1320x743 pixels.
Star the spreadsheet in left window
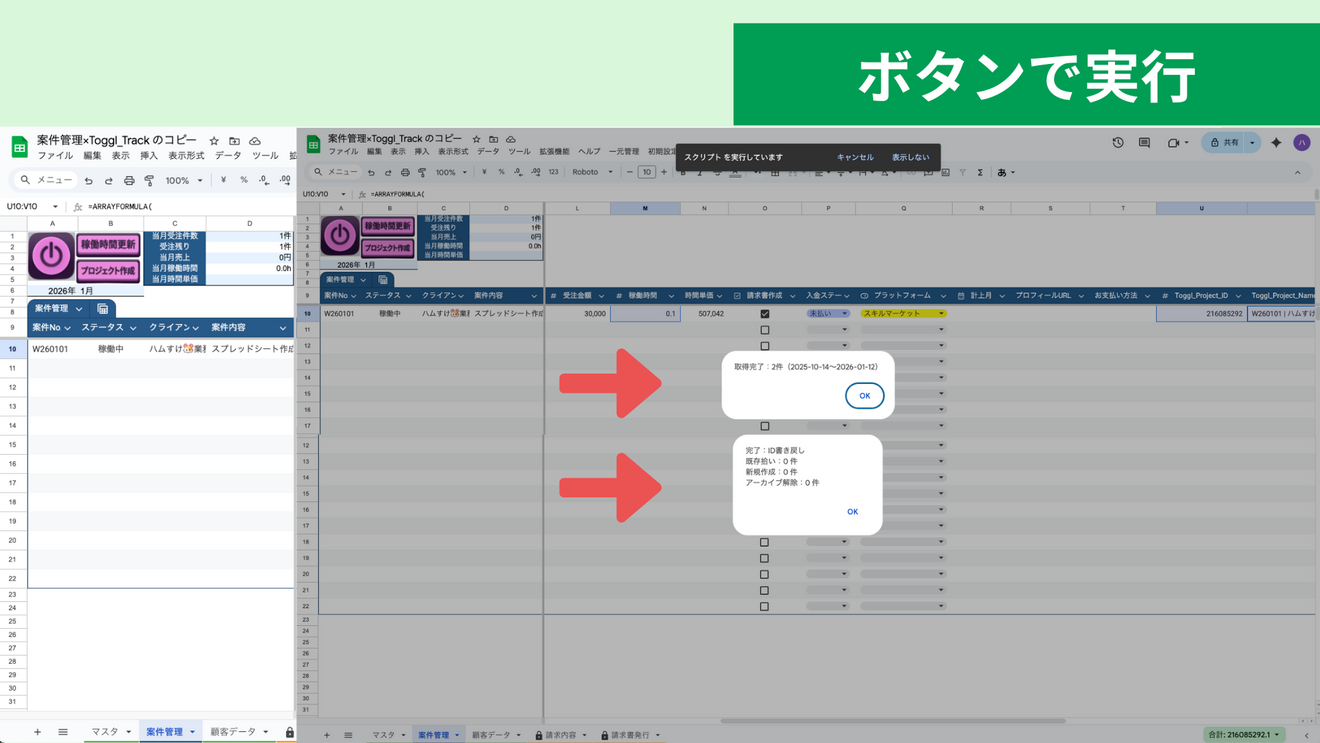pos(213,141)
